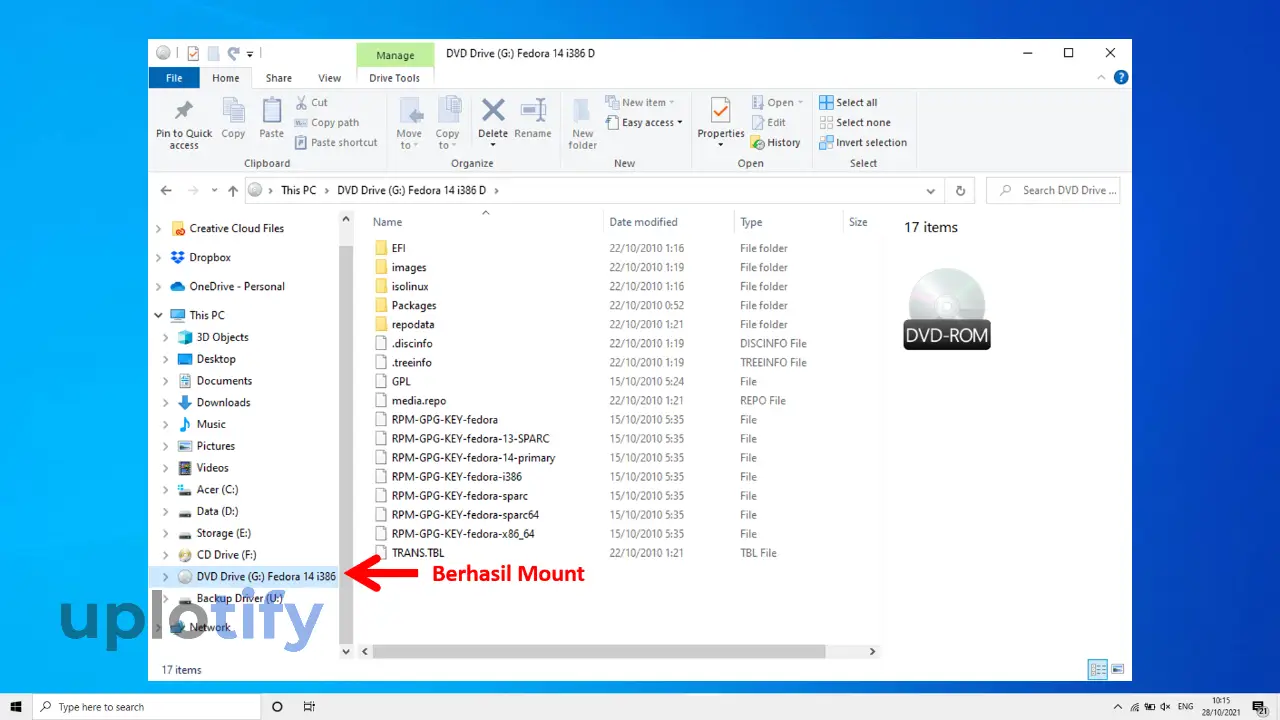The image size is (1280, 720).
Task: Select CD Drive (F:) in the tree
Action: pyautogui.click(x=226, y=555)
